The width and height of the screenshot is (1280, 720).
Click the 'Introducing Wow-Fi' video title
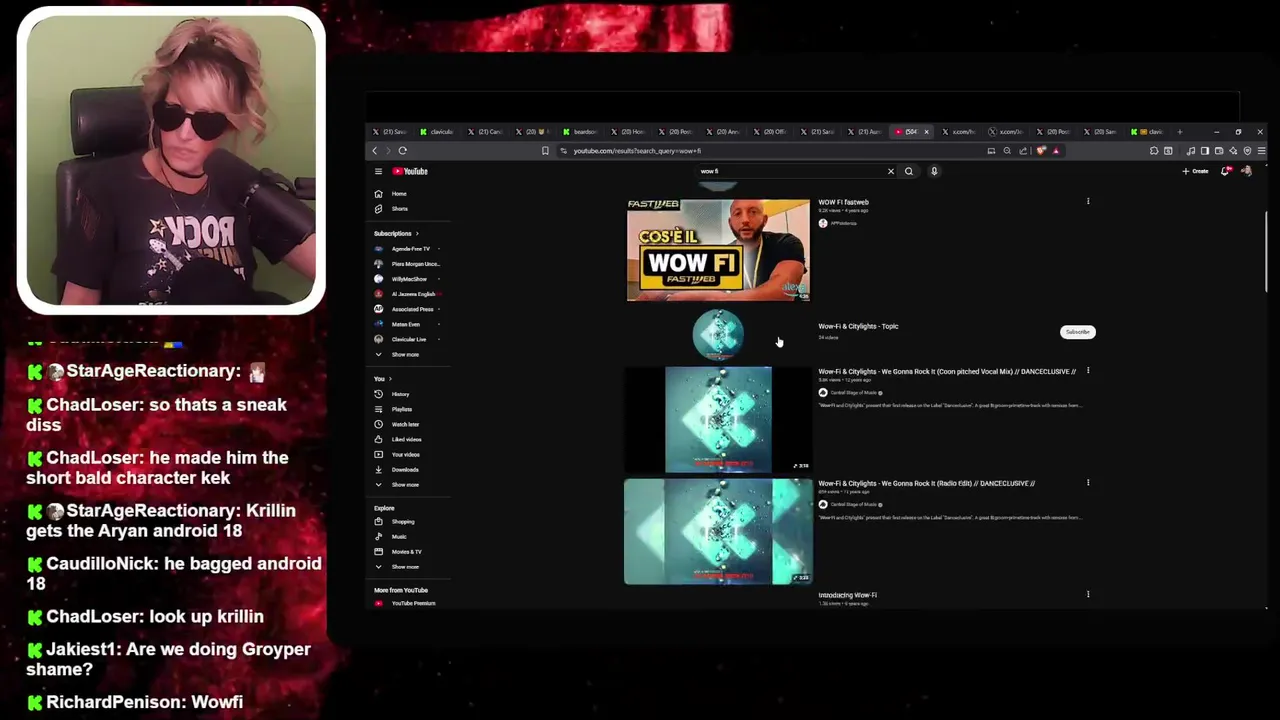click(x=847, y=595)
